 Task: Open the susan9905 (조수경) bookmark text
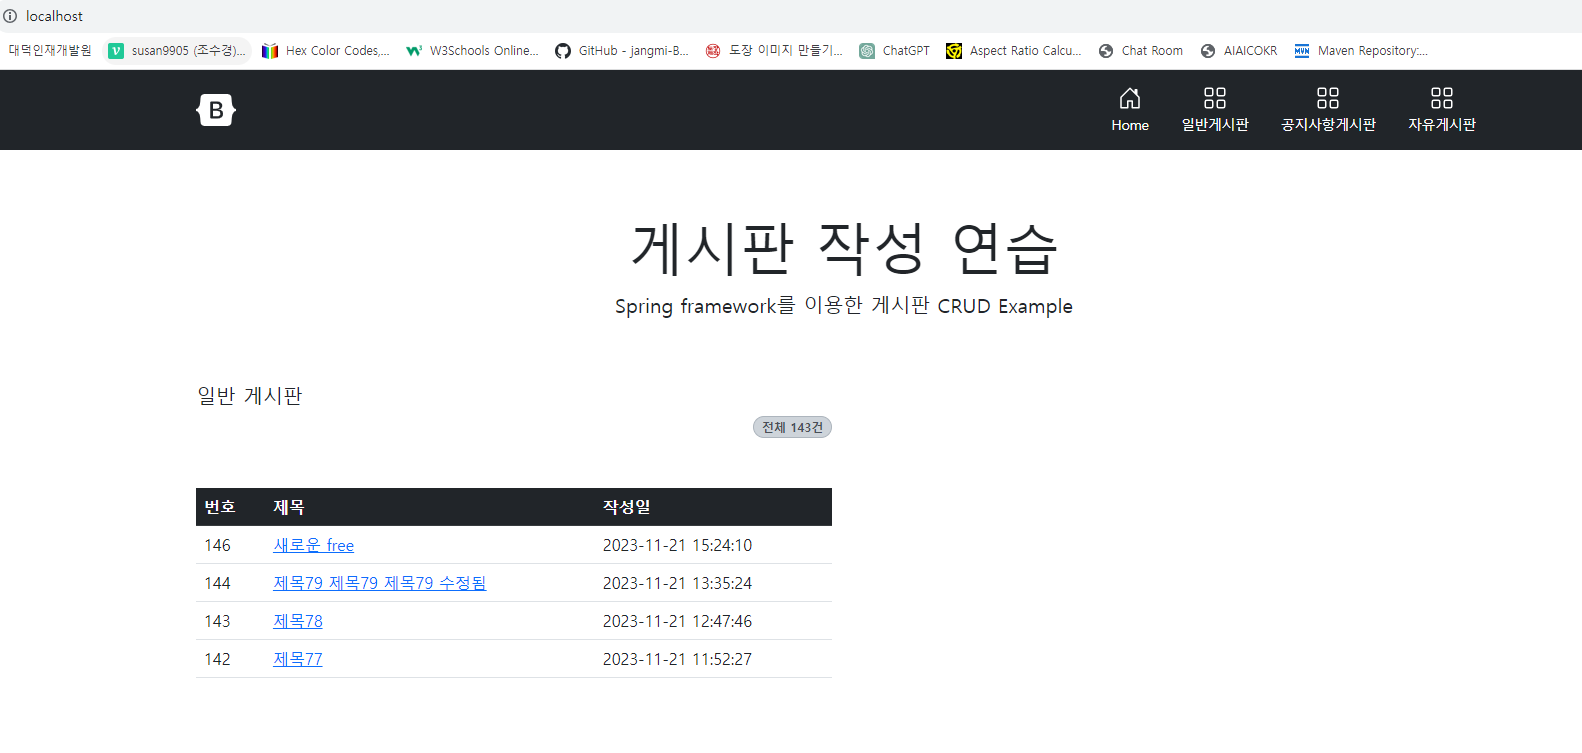[188, 51]
